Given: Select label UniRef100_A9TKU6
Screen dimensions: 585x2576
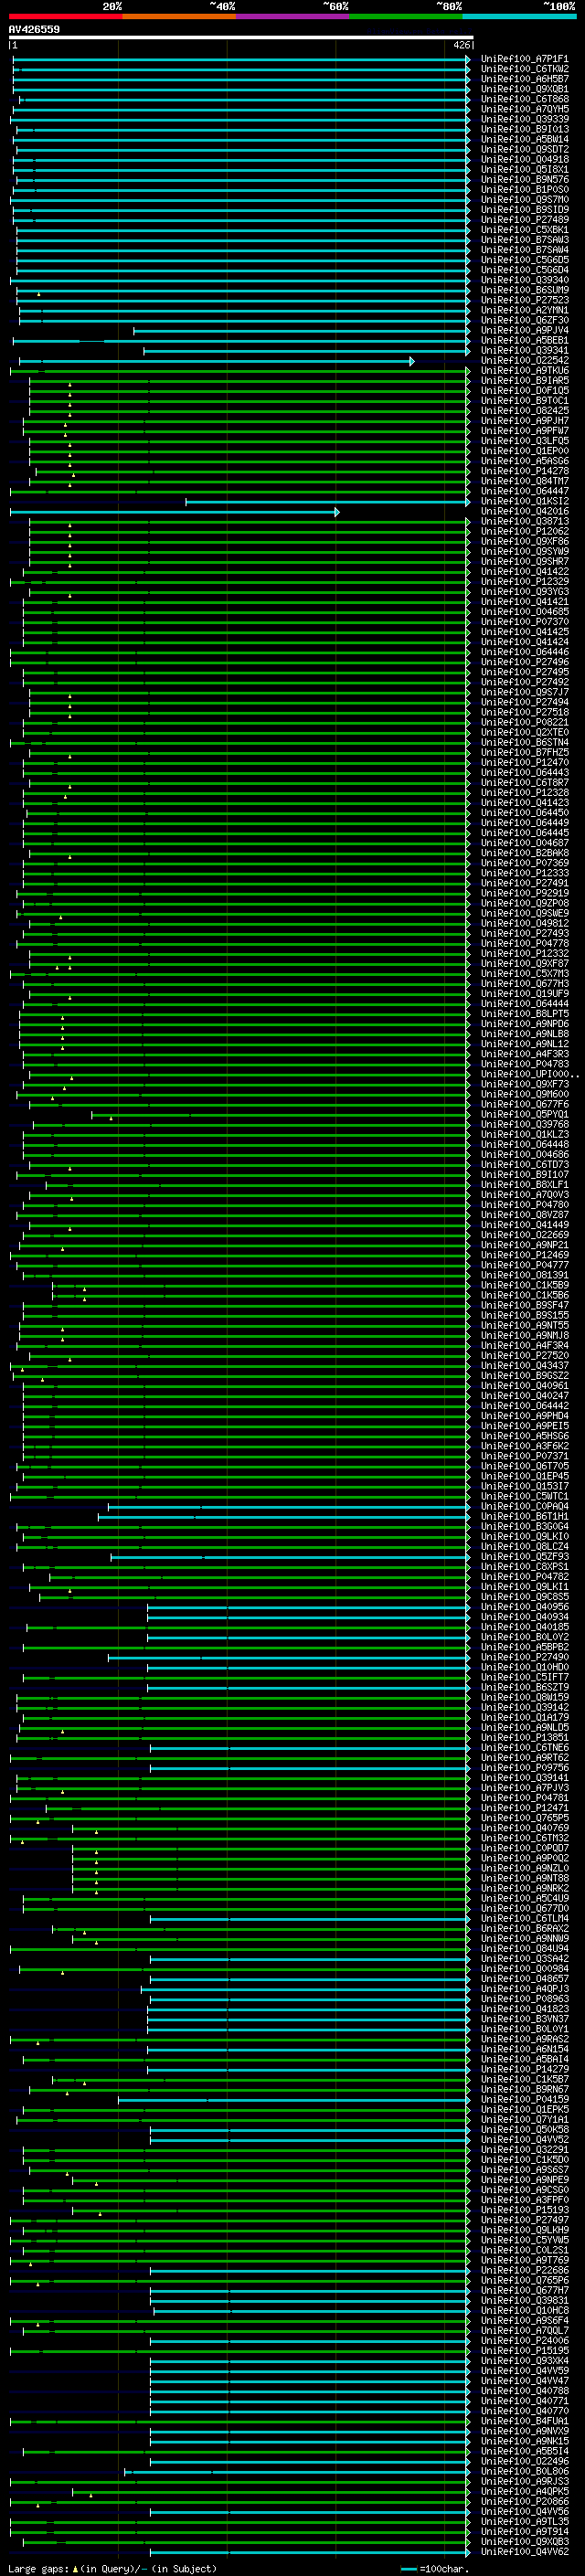Looking at the screenshot, I should (x=525, y=371).
